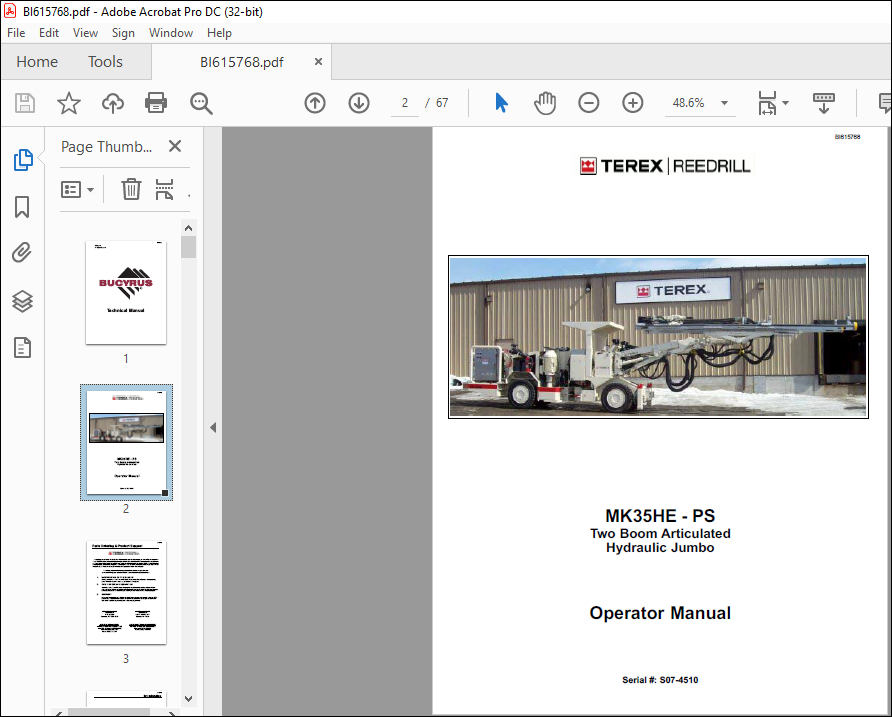This screenshot has height=717, width=892.
Task: Open zoom percentage dropdown arrow
Action: coord(724,103)
